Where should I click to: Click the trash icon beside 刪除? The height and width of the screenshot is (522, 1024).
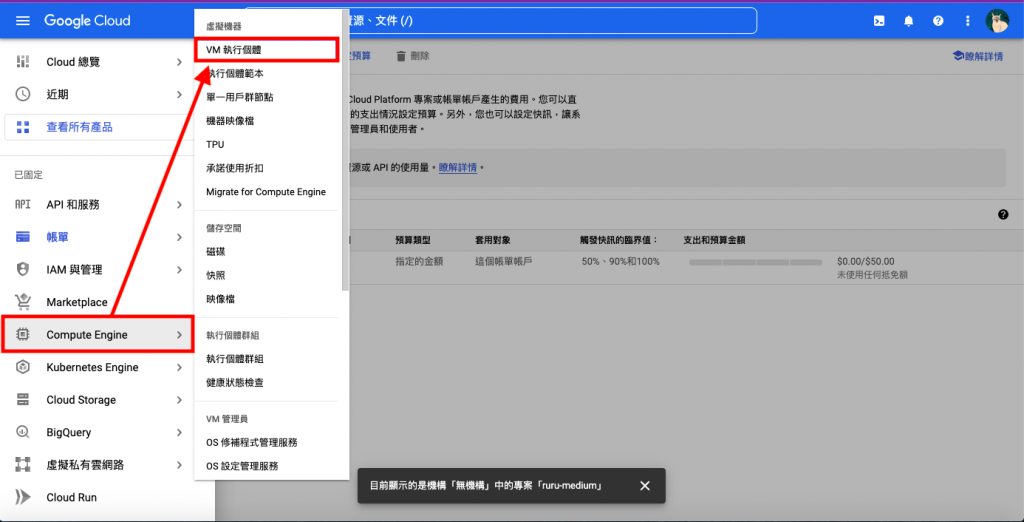point(401,56)
